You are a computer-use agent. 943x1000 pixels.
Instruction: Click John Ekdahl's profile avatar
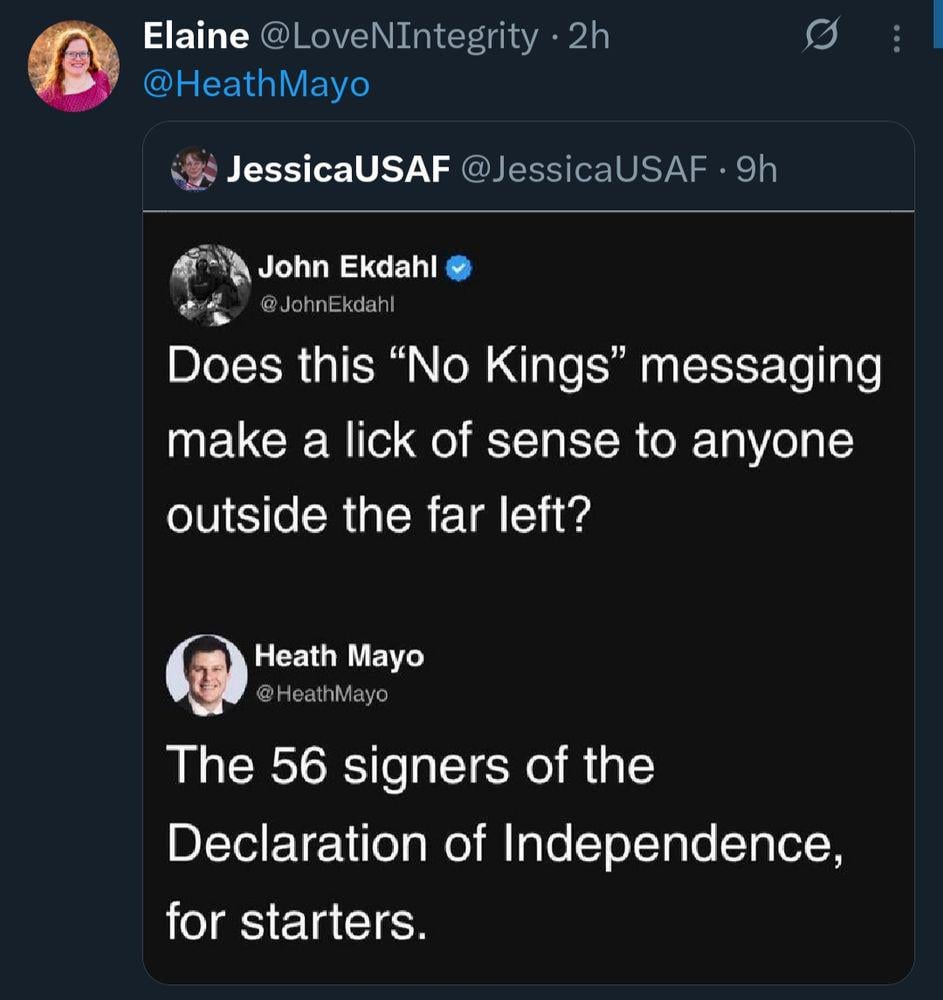[209, 285]
